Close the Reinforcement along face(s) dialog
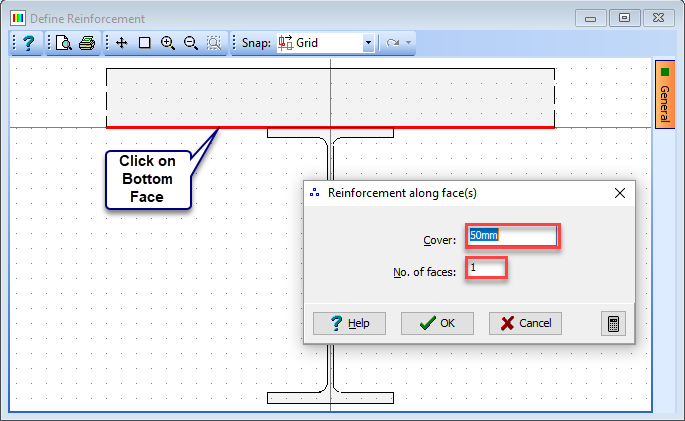 tap(619, 193)
